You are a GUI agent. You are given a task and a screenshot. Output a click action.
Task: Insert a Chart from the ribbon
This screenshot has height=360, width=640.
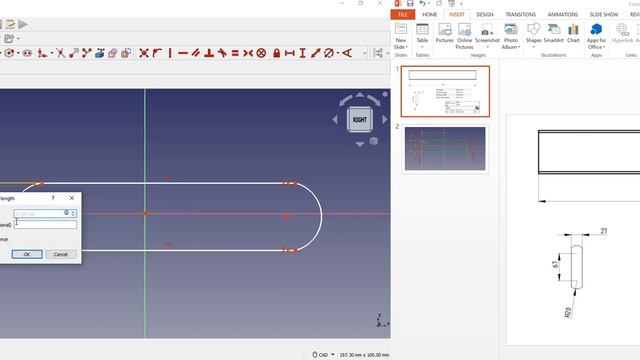573,33
